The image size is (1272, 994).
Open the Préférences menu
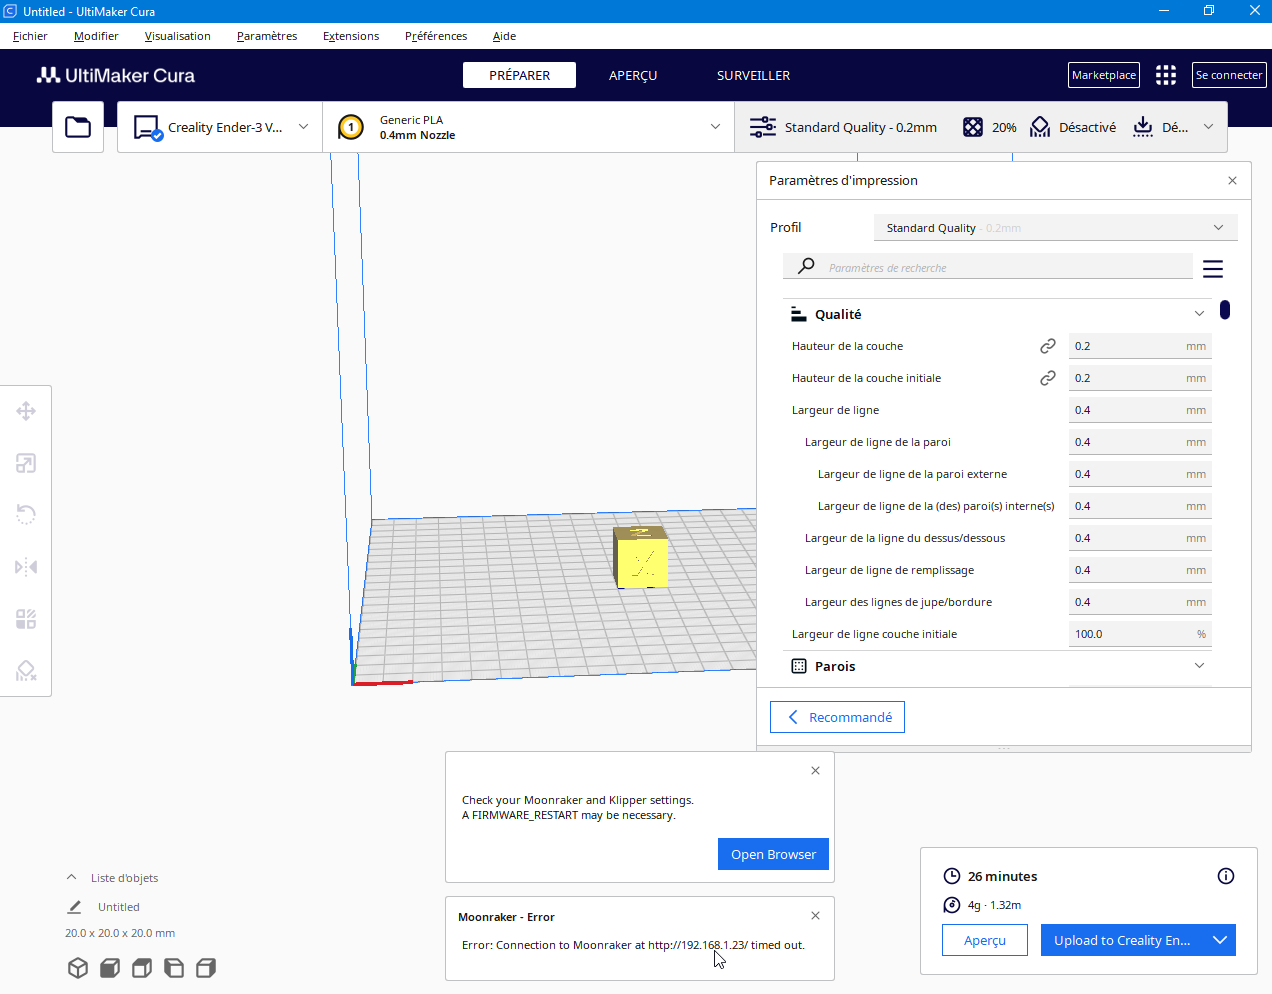tap(436, 36)
